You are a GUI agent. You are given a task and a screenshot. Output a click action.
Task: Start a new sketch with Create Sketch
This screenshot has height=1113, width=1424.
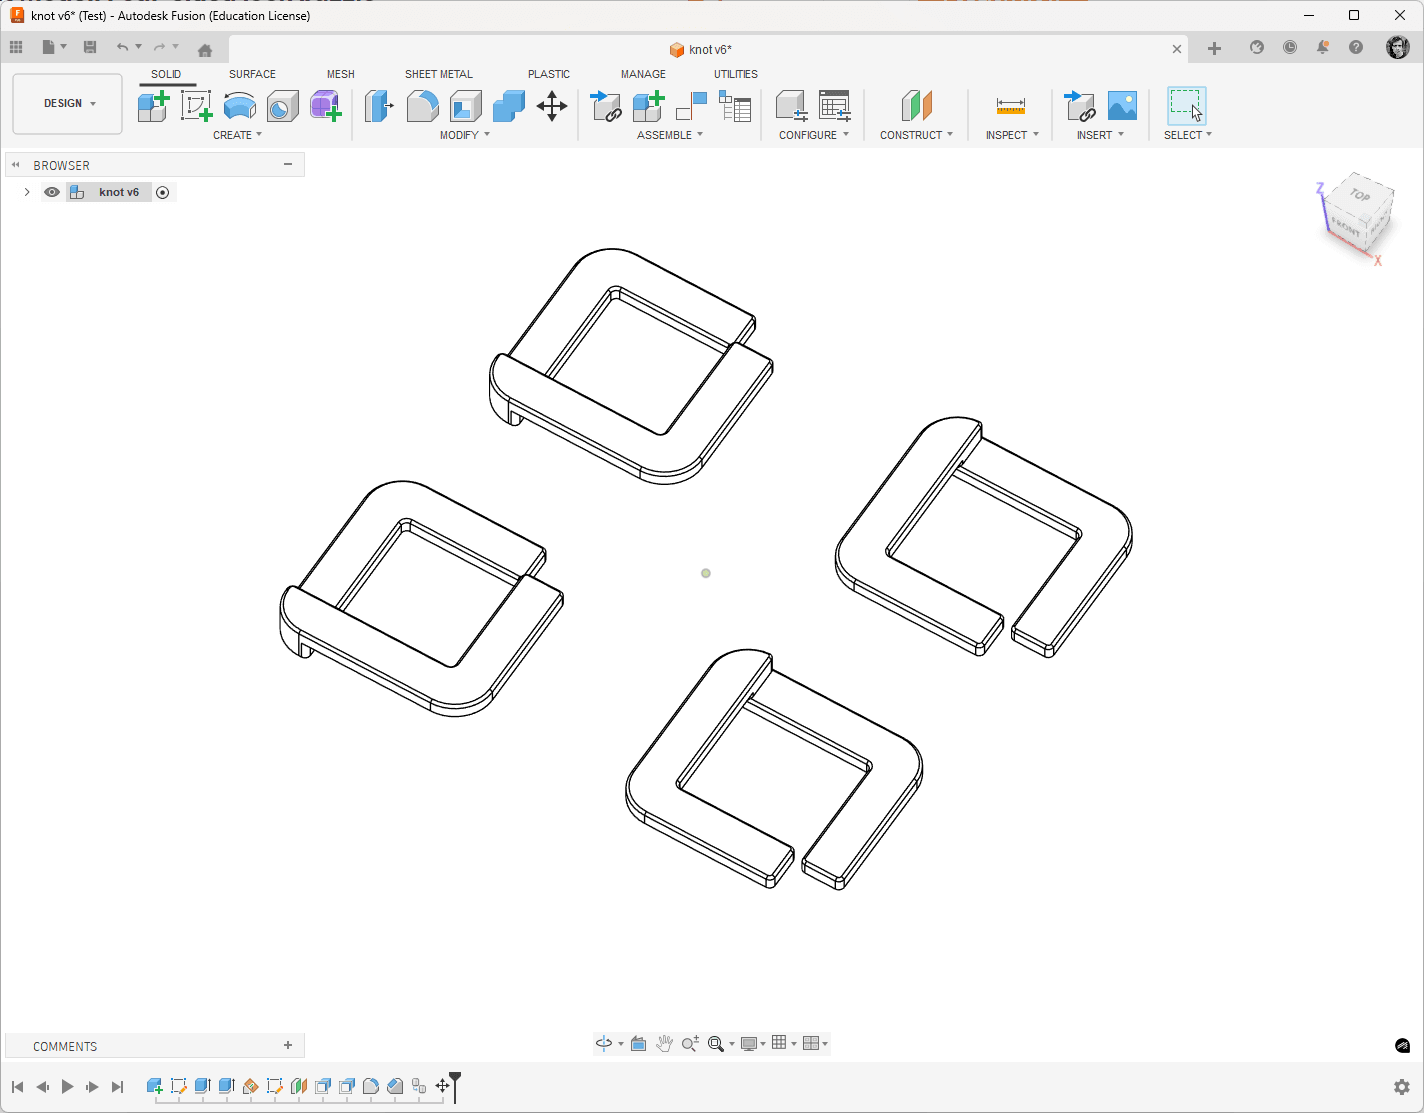pos(196,106)
